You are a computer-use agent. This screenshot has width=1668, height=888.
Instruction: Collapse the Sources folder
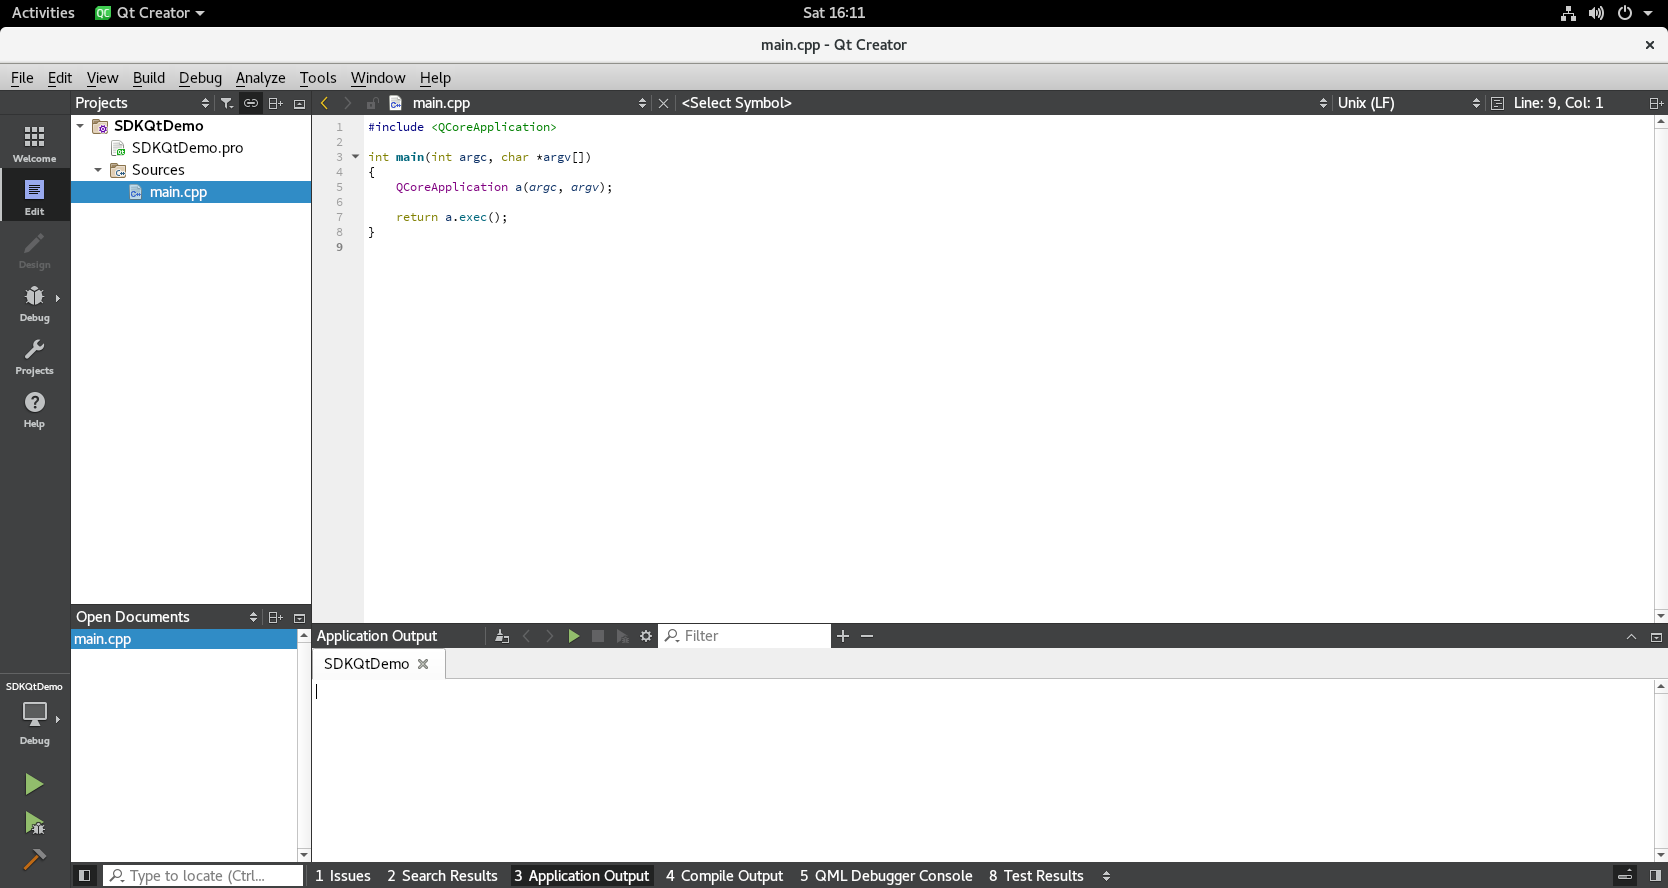[x=98, y=170]
